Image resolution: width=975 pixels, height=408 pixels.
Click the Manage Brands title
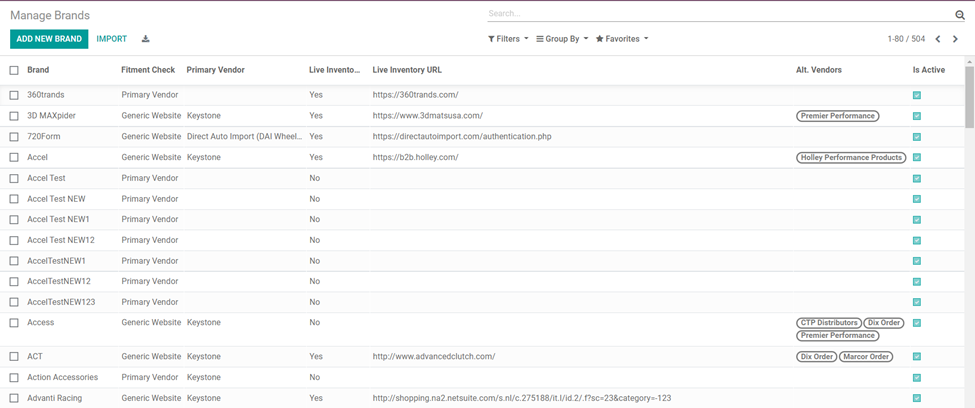coord(50,16)
